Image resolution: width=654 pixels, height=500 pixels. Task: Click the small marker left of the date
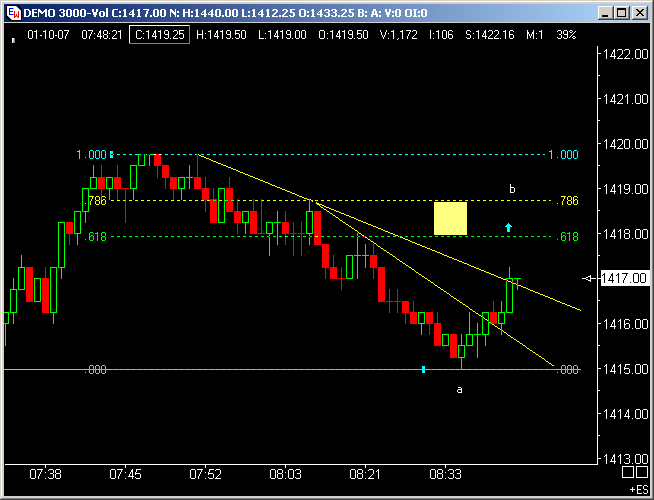13,40
